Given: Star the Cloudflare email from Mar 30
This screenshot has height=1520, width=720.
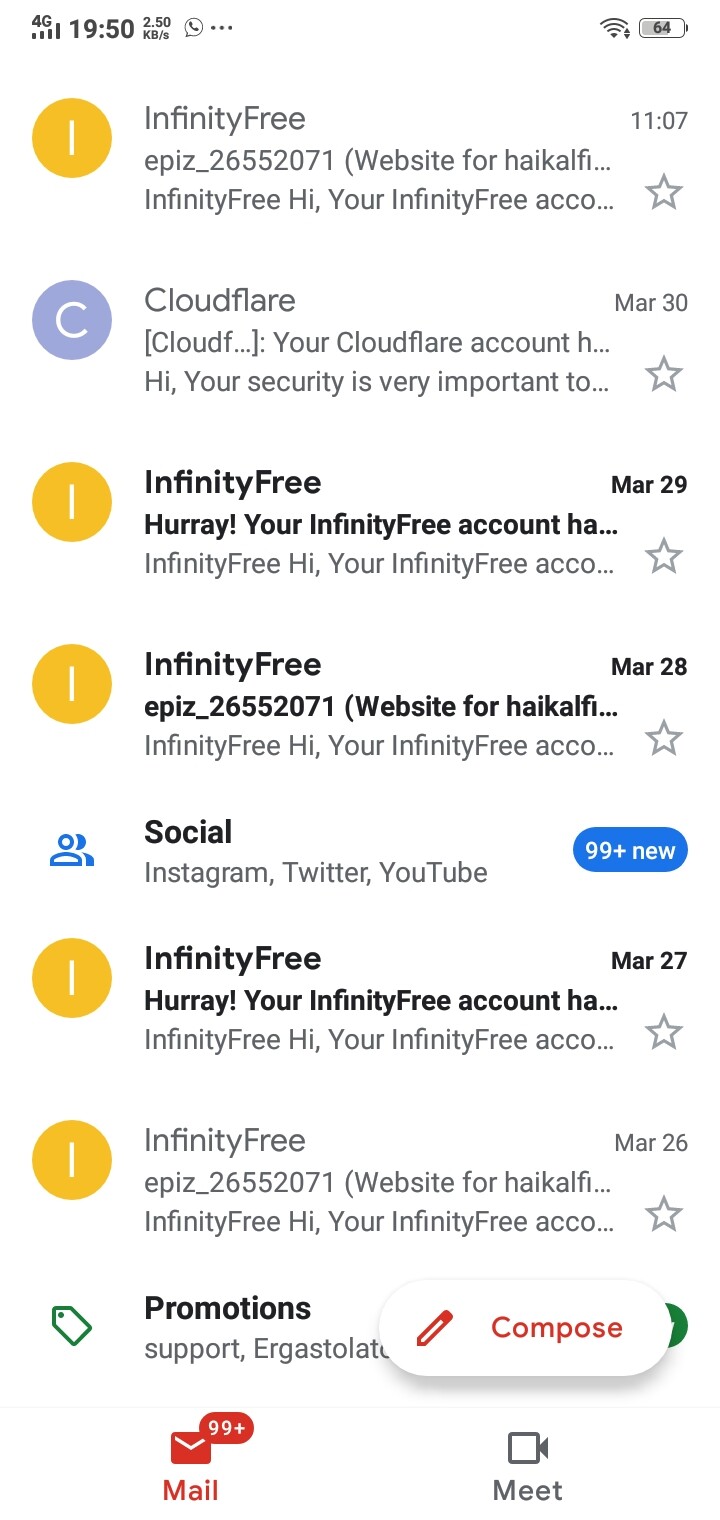Looking at the screenshot, I should click(663, 374).
